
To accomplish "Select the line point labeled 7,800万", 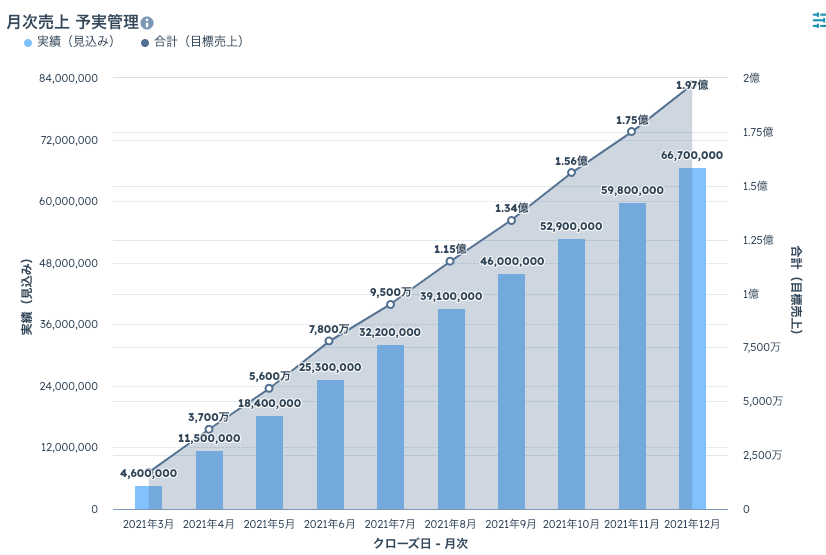I will coord(329,341).
